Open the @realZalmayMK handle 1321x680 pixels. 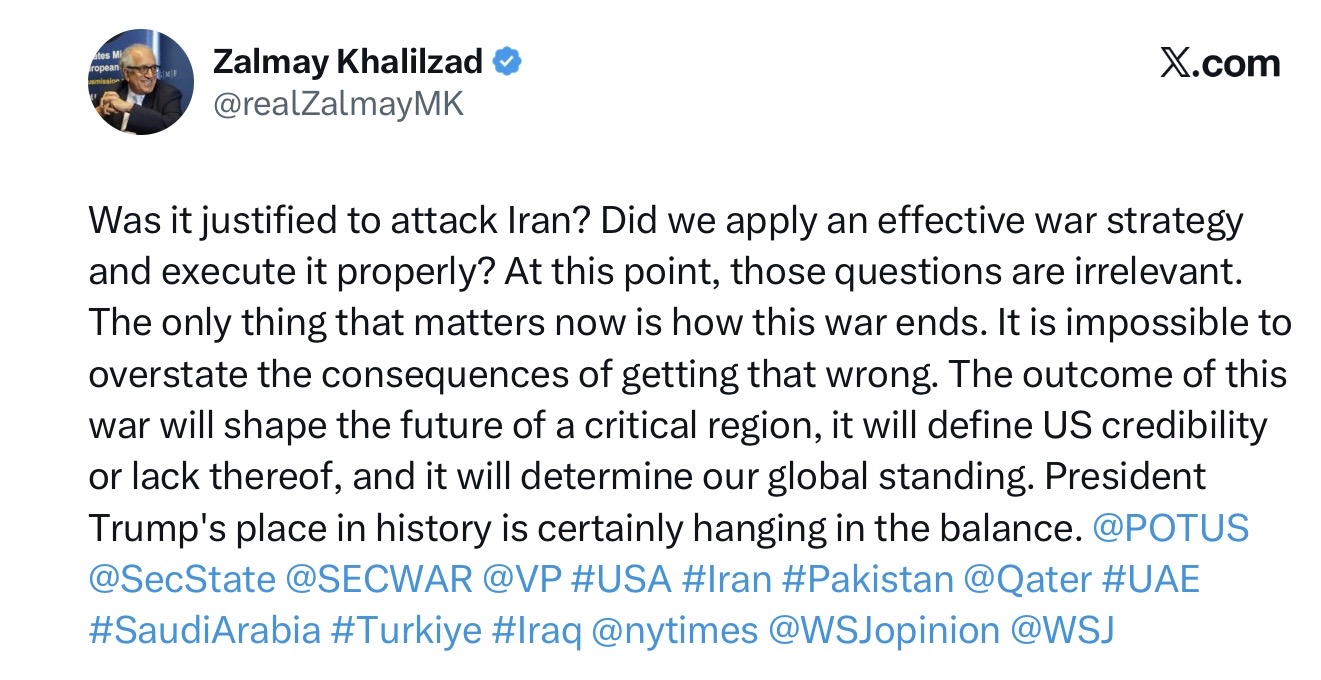click(338, 104)
